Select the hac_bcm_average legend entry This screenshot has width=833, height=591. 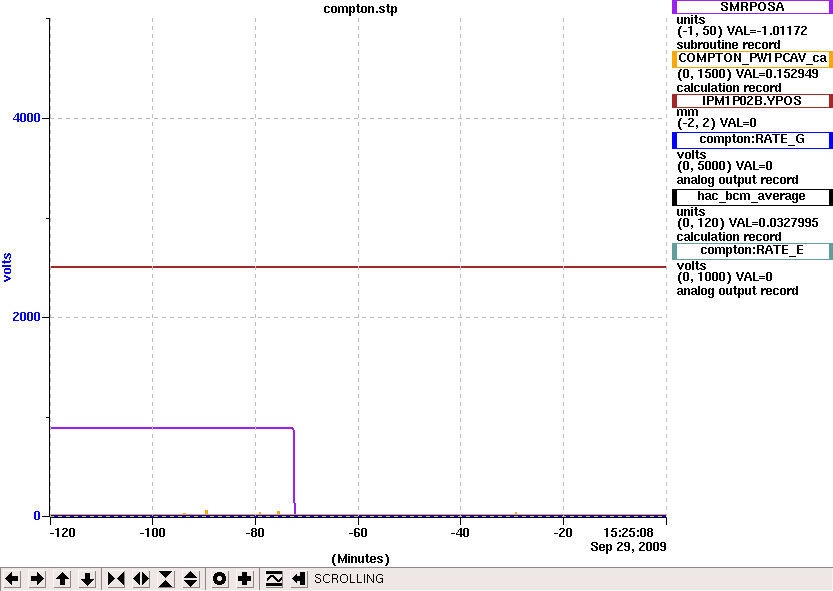tap(752, 197)
